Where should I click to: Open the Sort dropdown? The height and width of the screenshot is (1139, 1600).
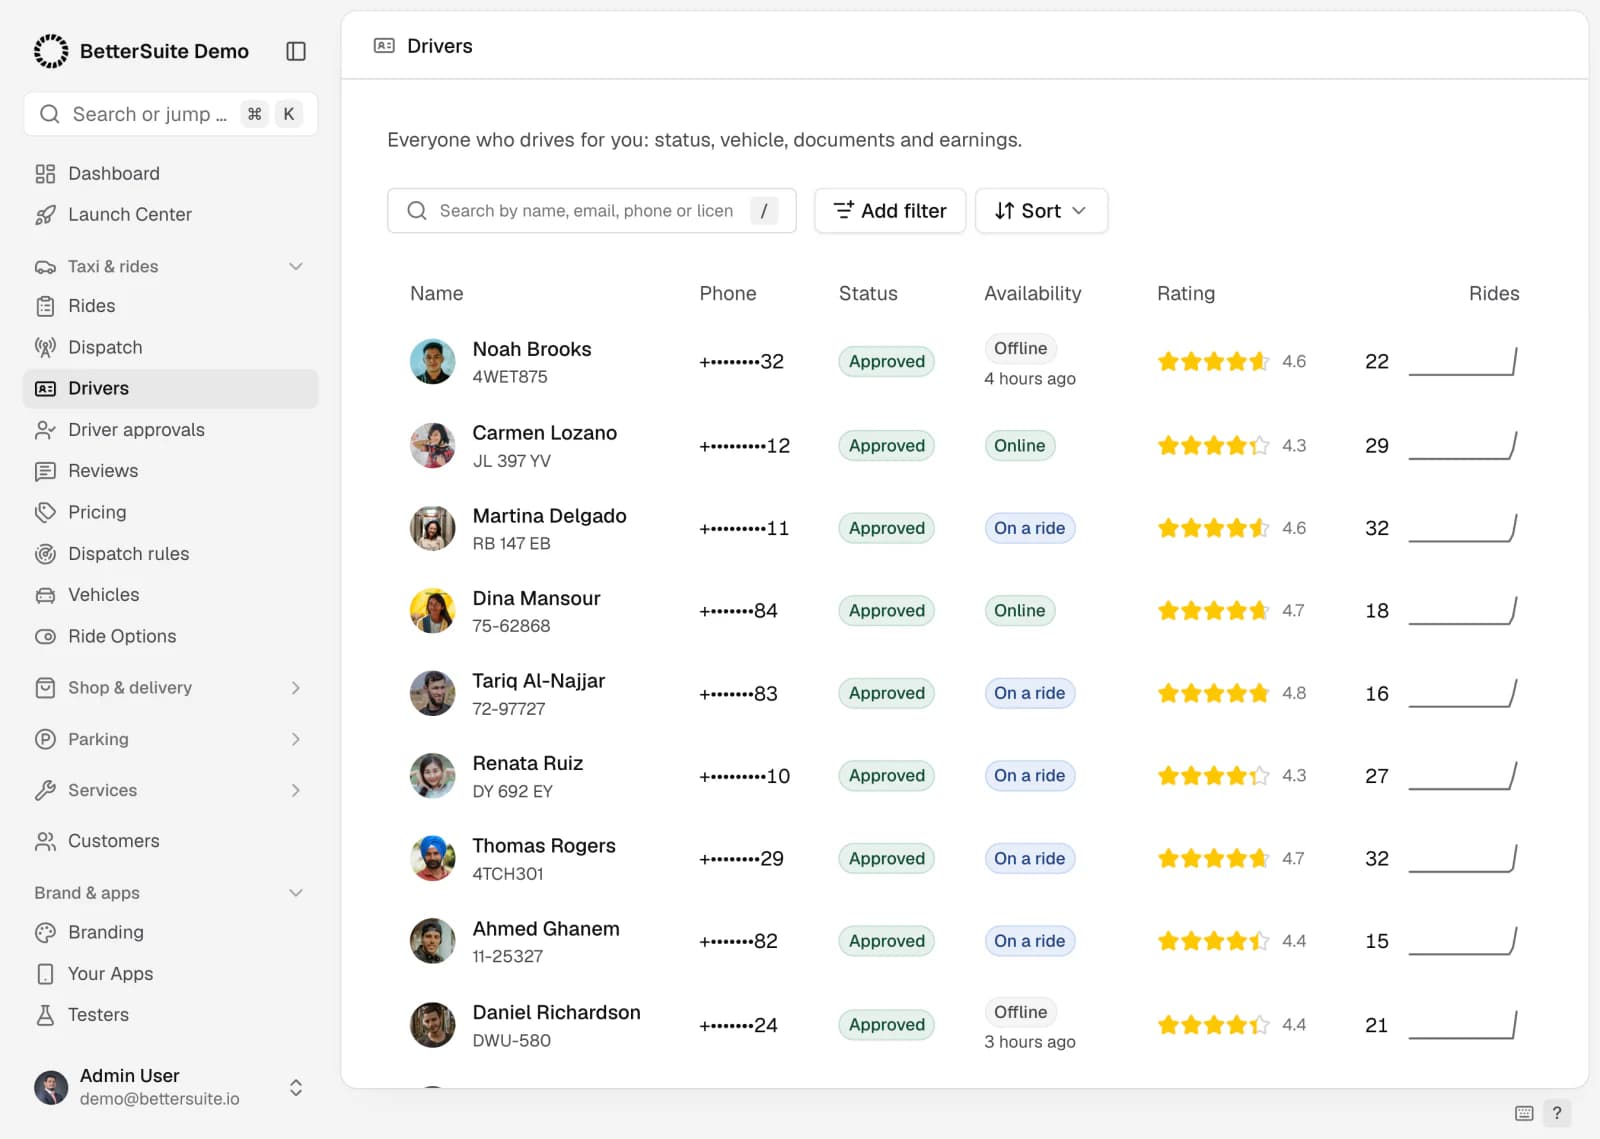[1041, 211]
